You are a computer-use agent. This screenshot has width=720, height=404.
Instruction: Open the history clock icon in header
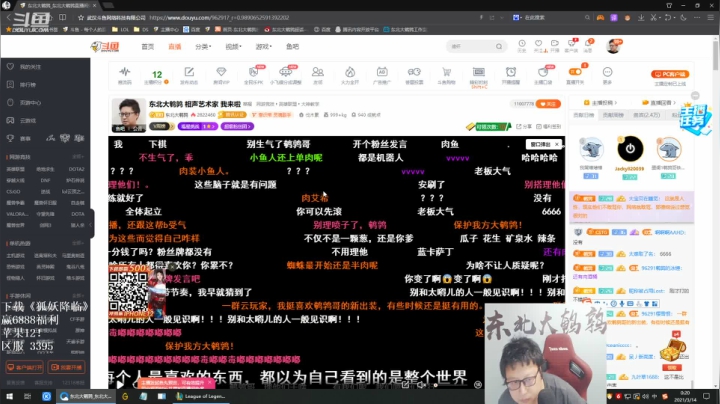[522, 45]
